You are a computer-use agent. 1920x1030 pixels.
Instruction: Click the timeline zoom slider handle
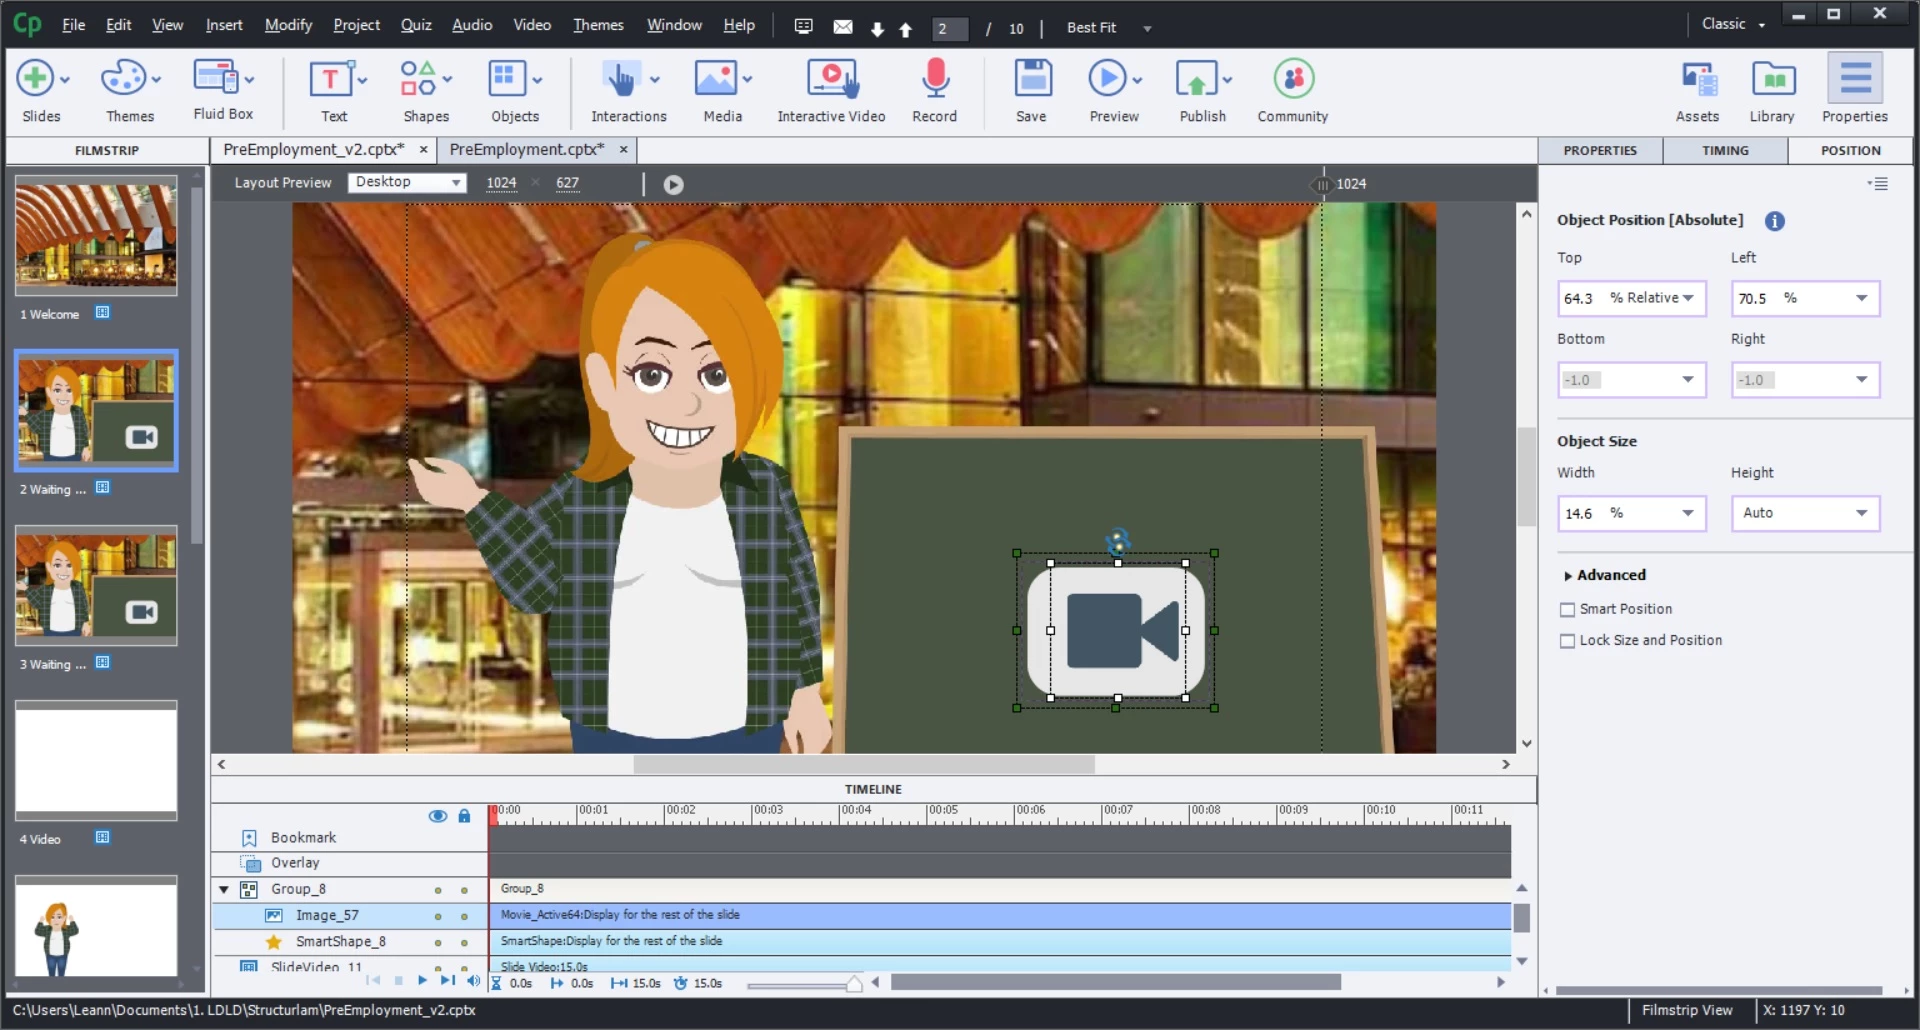pyautogui.click(x=854, y=984)
